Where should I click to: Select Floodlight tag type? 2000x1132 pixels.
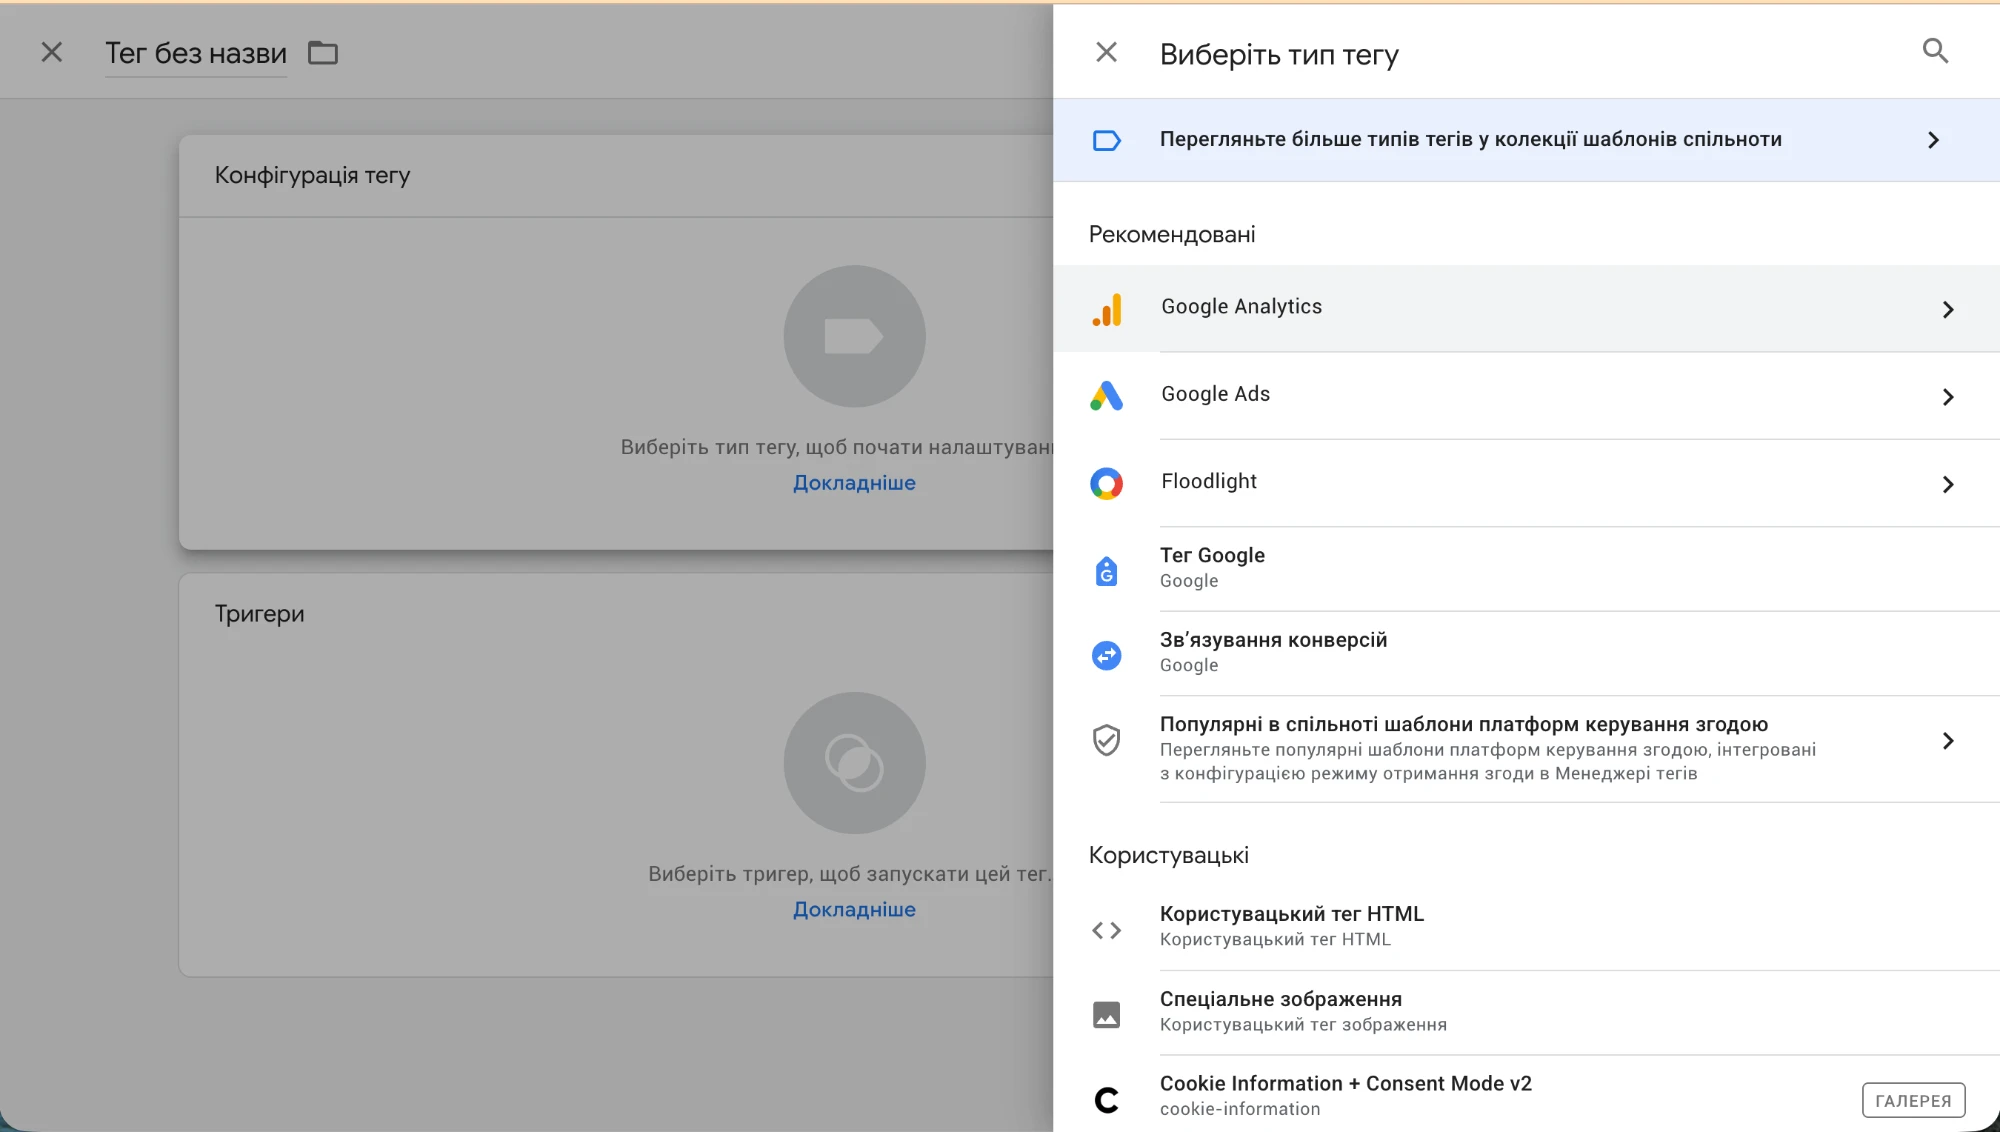point(1526,483)
